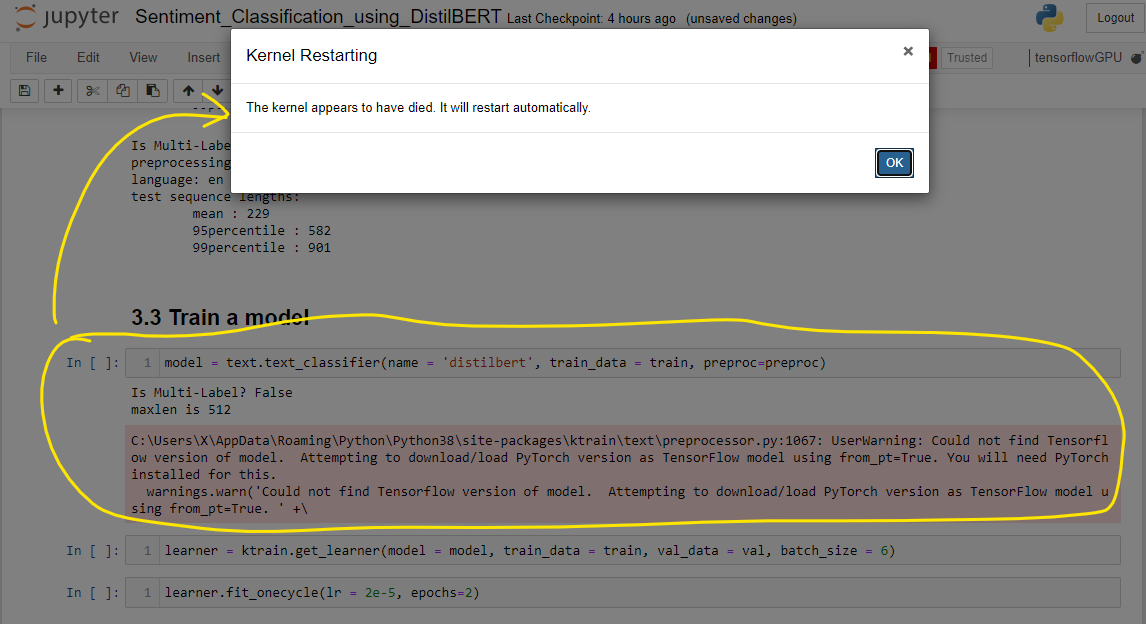Image resolution: width=1146 pixels, height=624 pixels.
Task: Move selected cell up with the arrow icon
Action: pos(187,90)
